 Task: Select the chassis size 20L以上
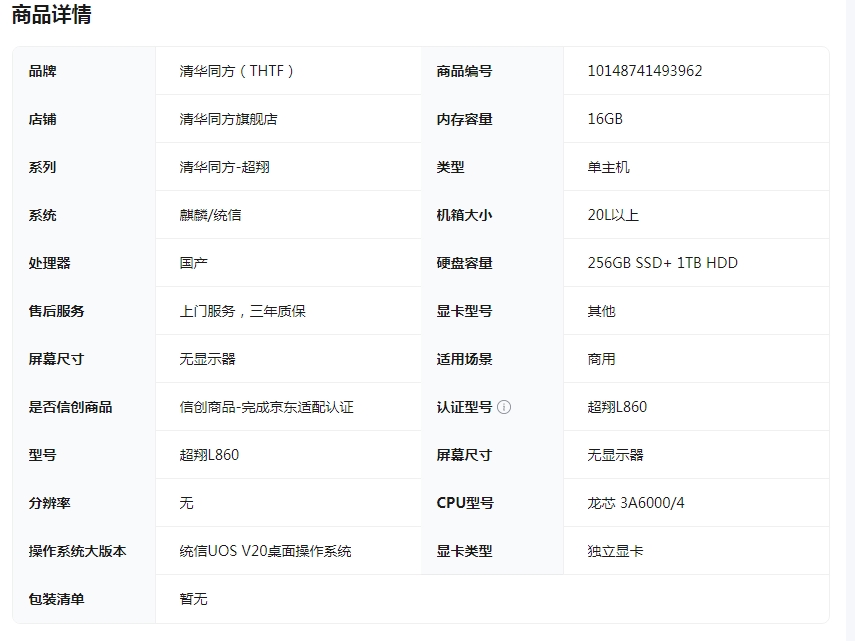(x=613, y=215)
